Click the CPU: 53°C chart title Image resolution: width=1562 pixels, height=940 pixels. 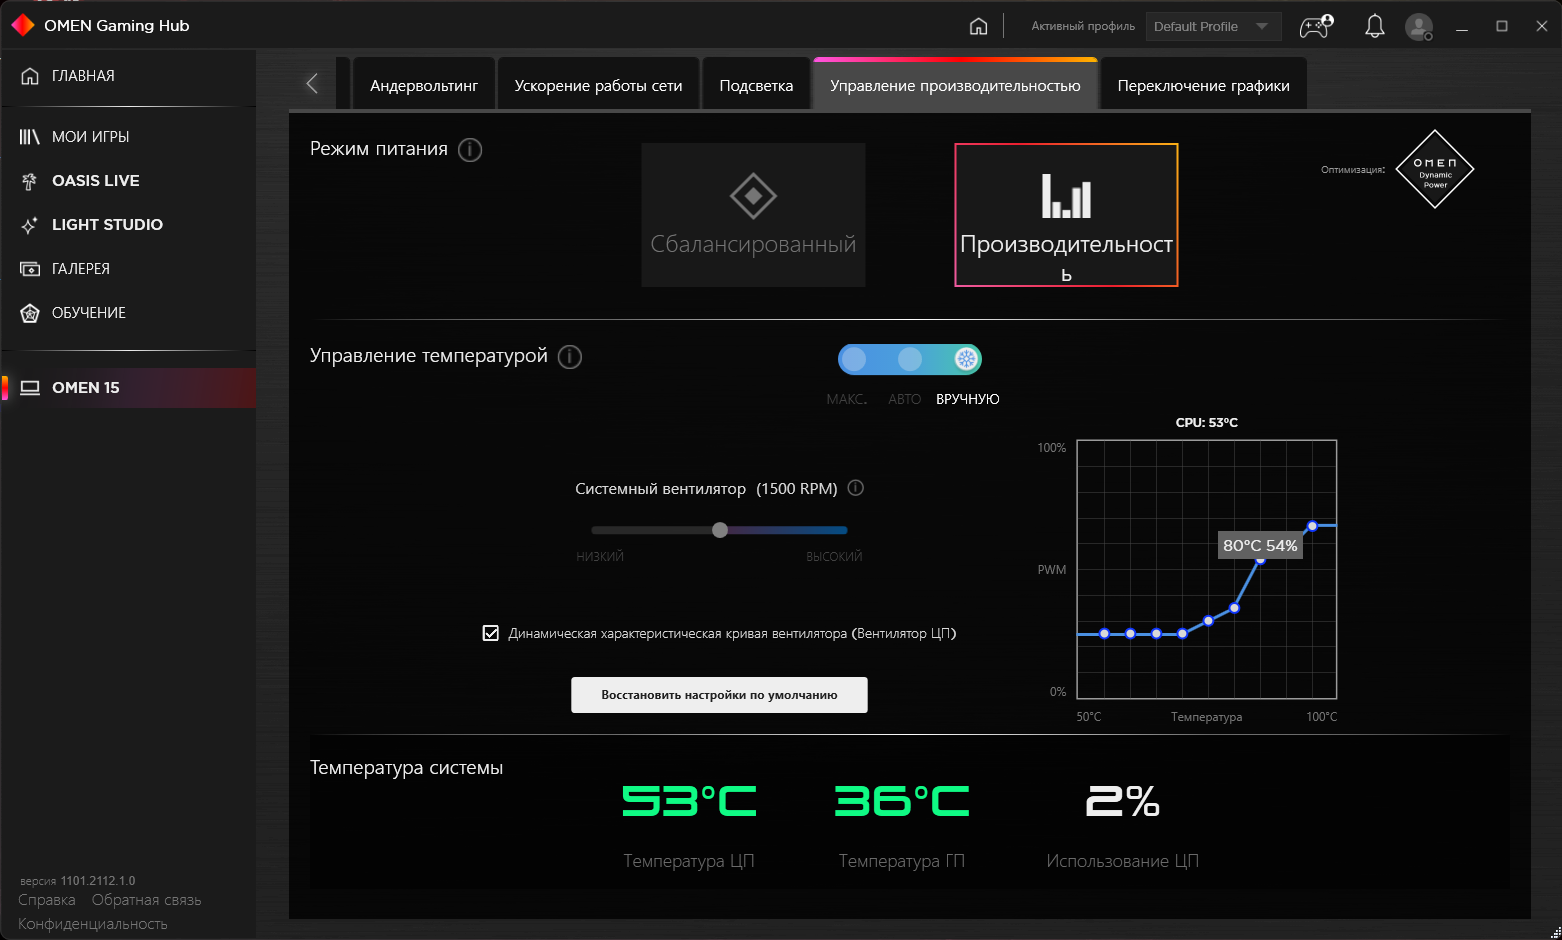(x=1207, y=423)
